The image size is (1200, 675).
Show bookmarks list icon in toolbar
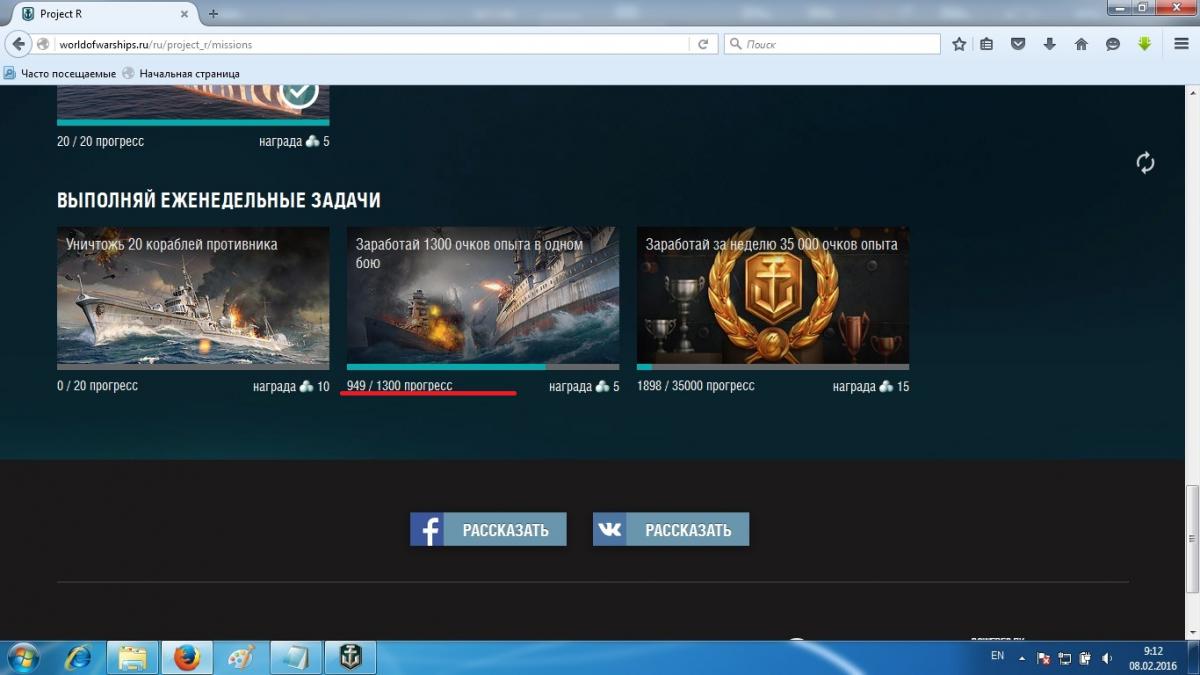987,44
